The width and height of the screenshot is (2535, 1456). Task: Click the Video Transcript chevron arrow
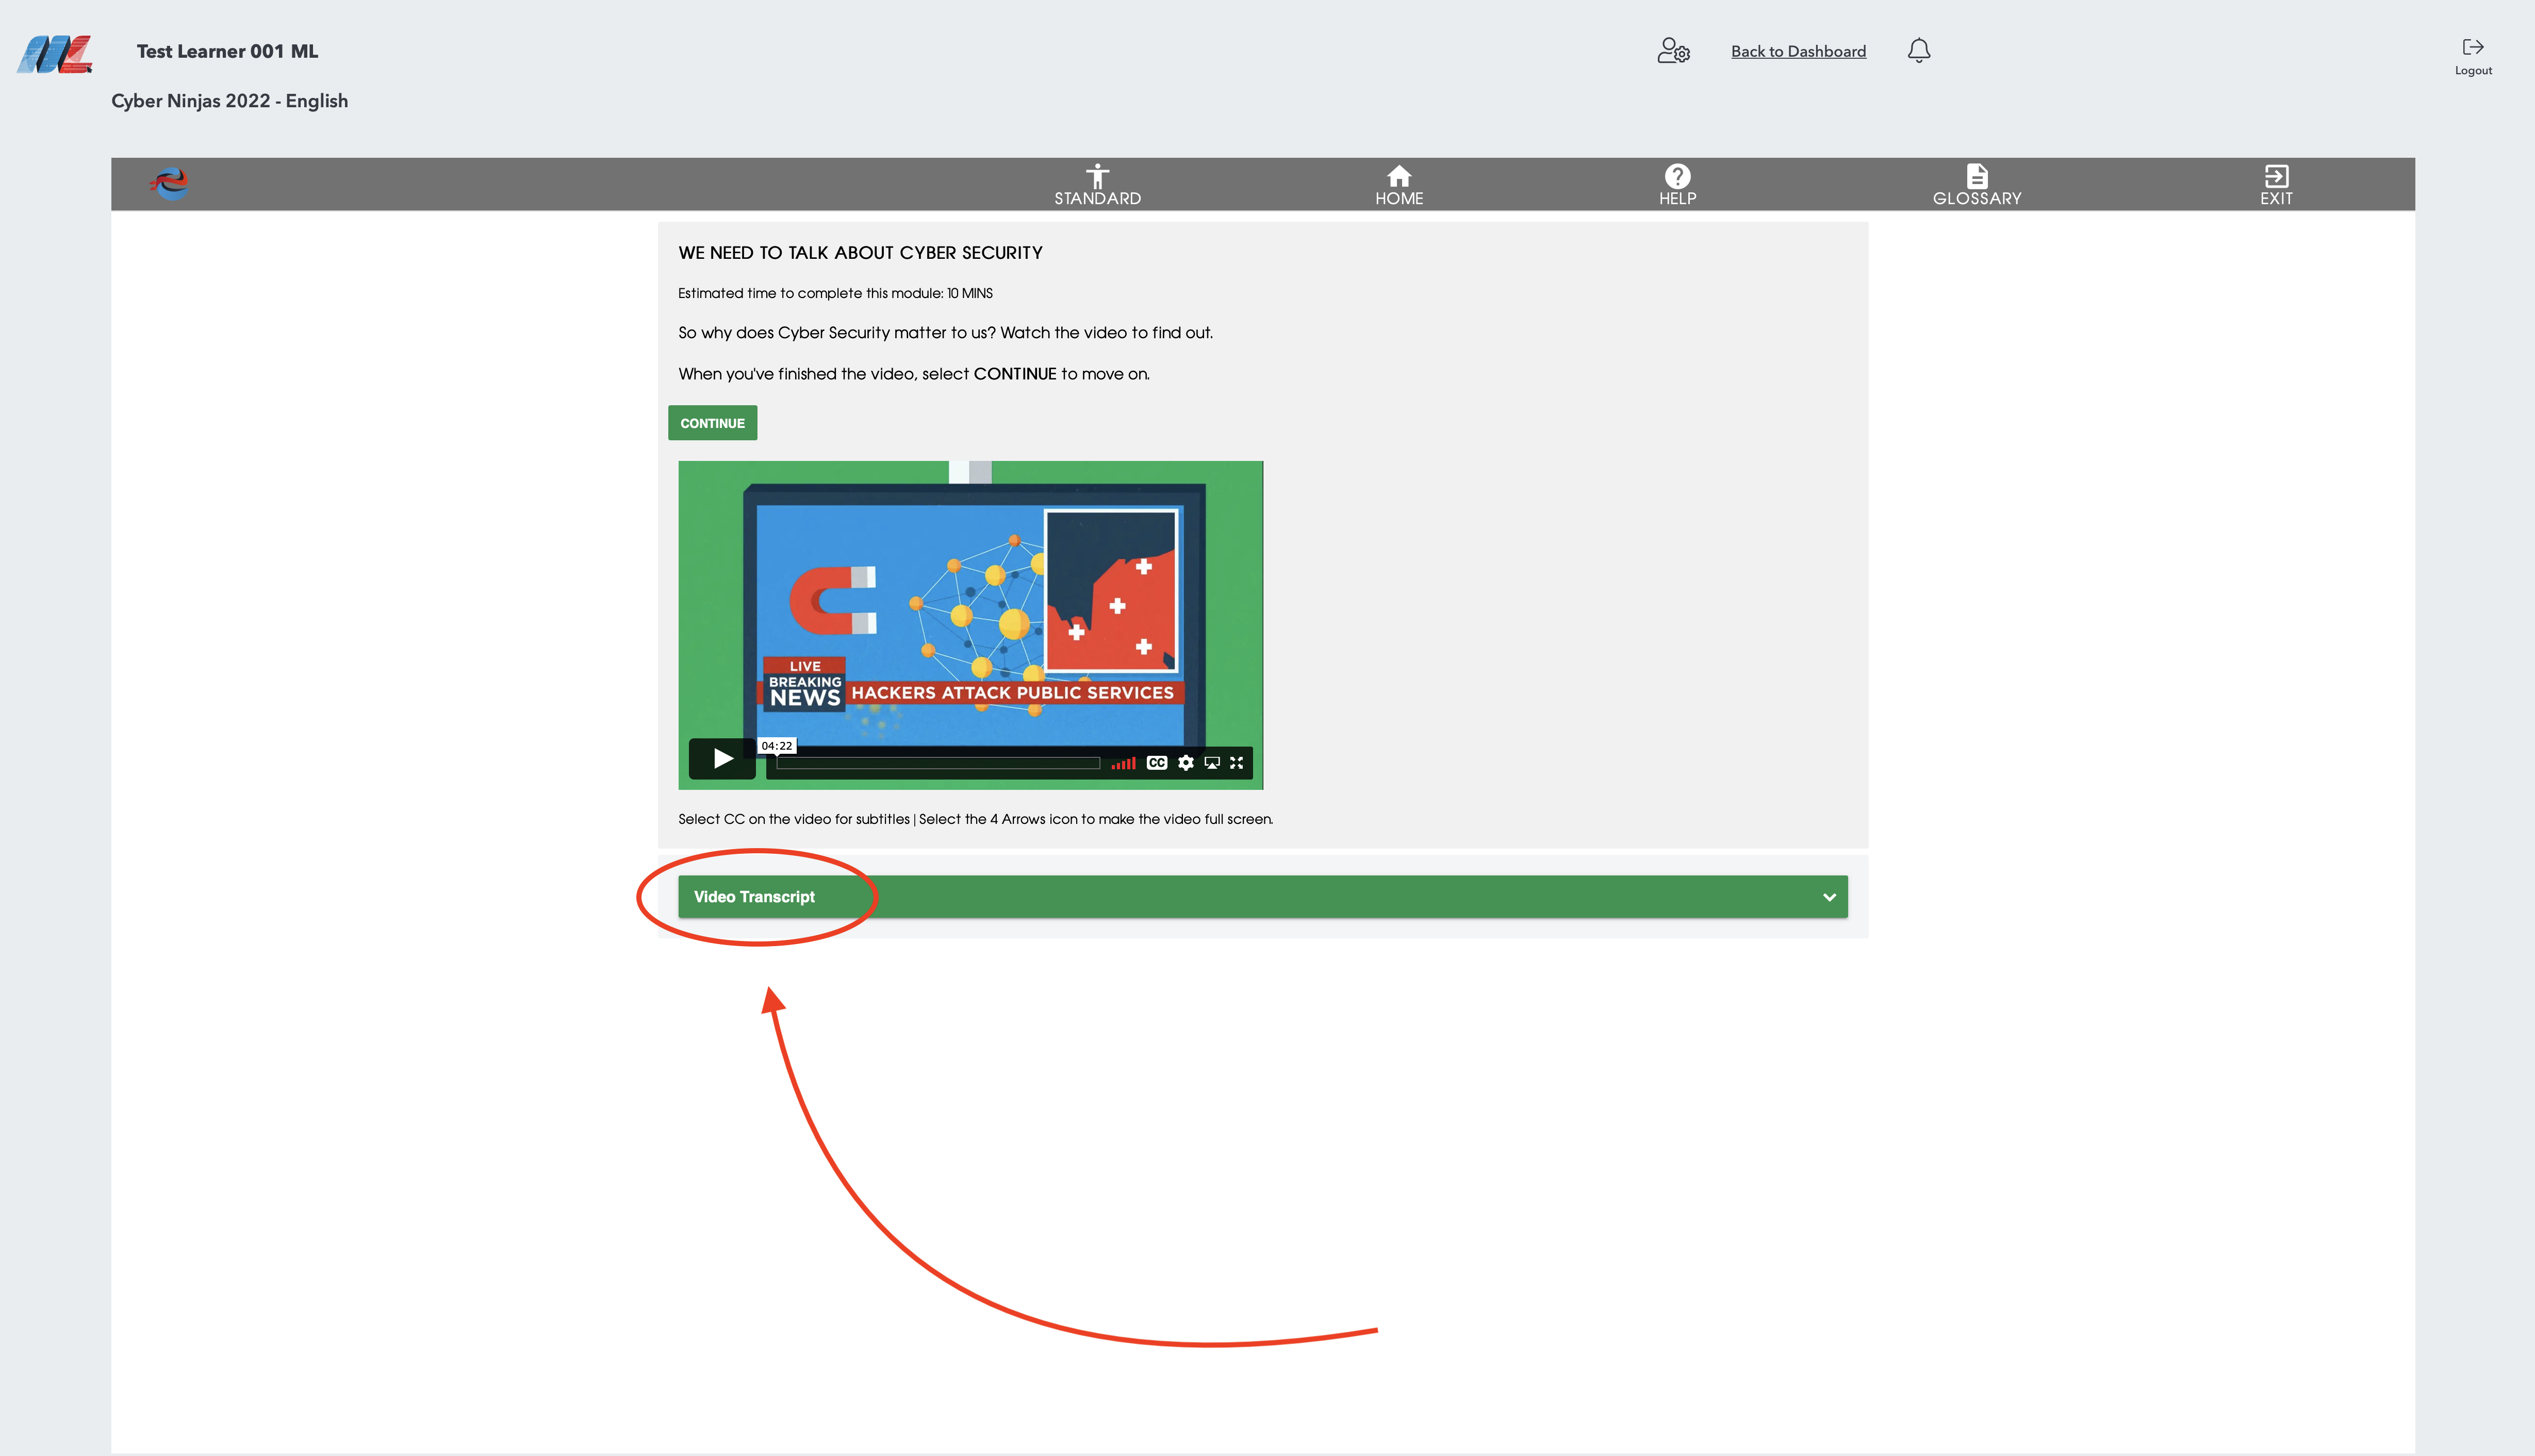coord(1829,897)
